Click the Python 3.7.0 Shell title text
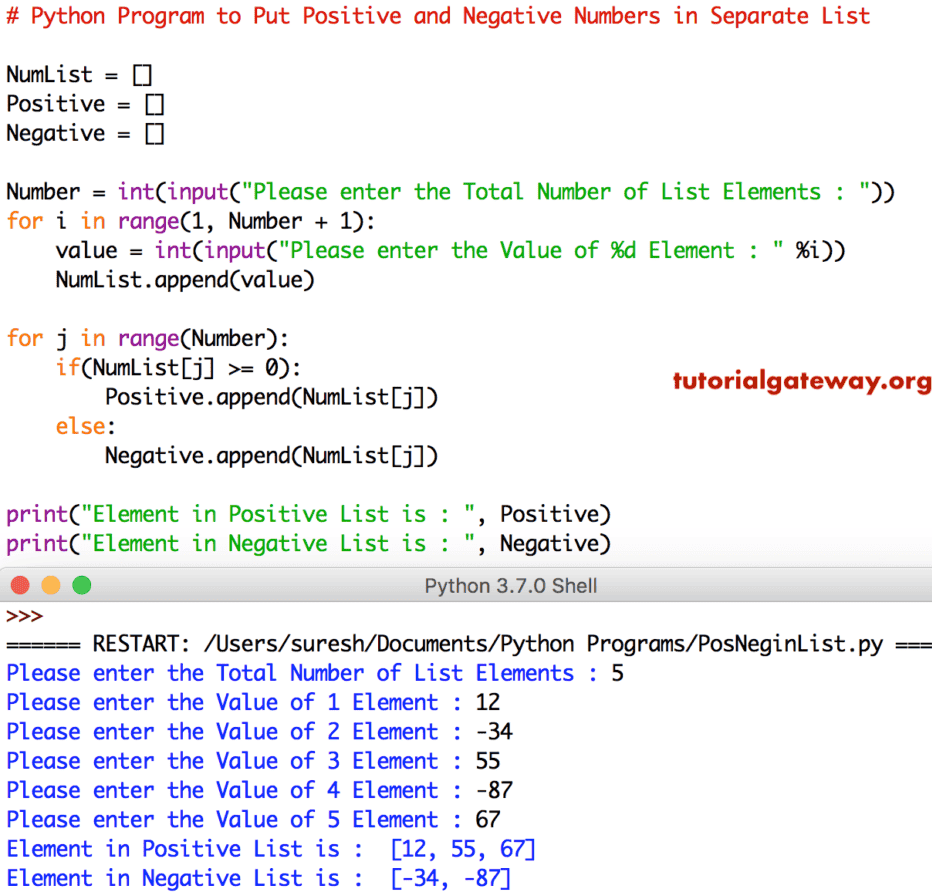Screen dimensions: 932x895 (511, 585)
